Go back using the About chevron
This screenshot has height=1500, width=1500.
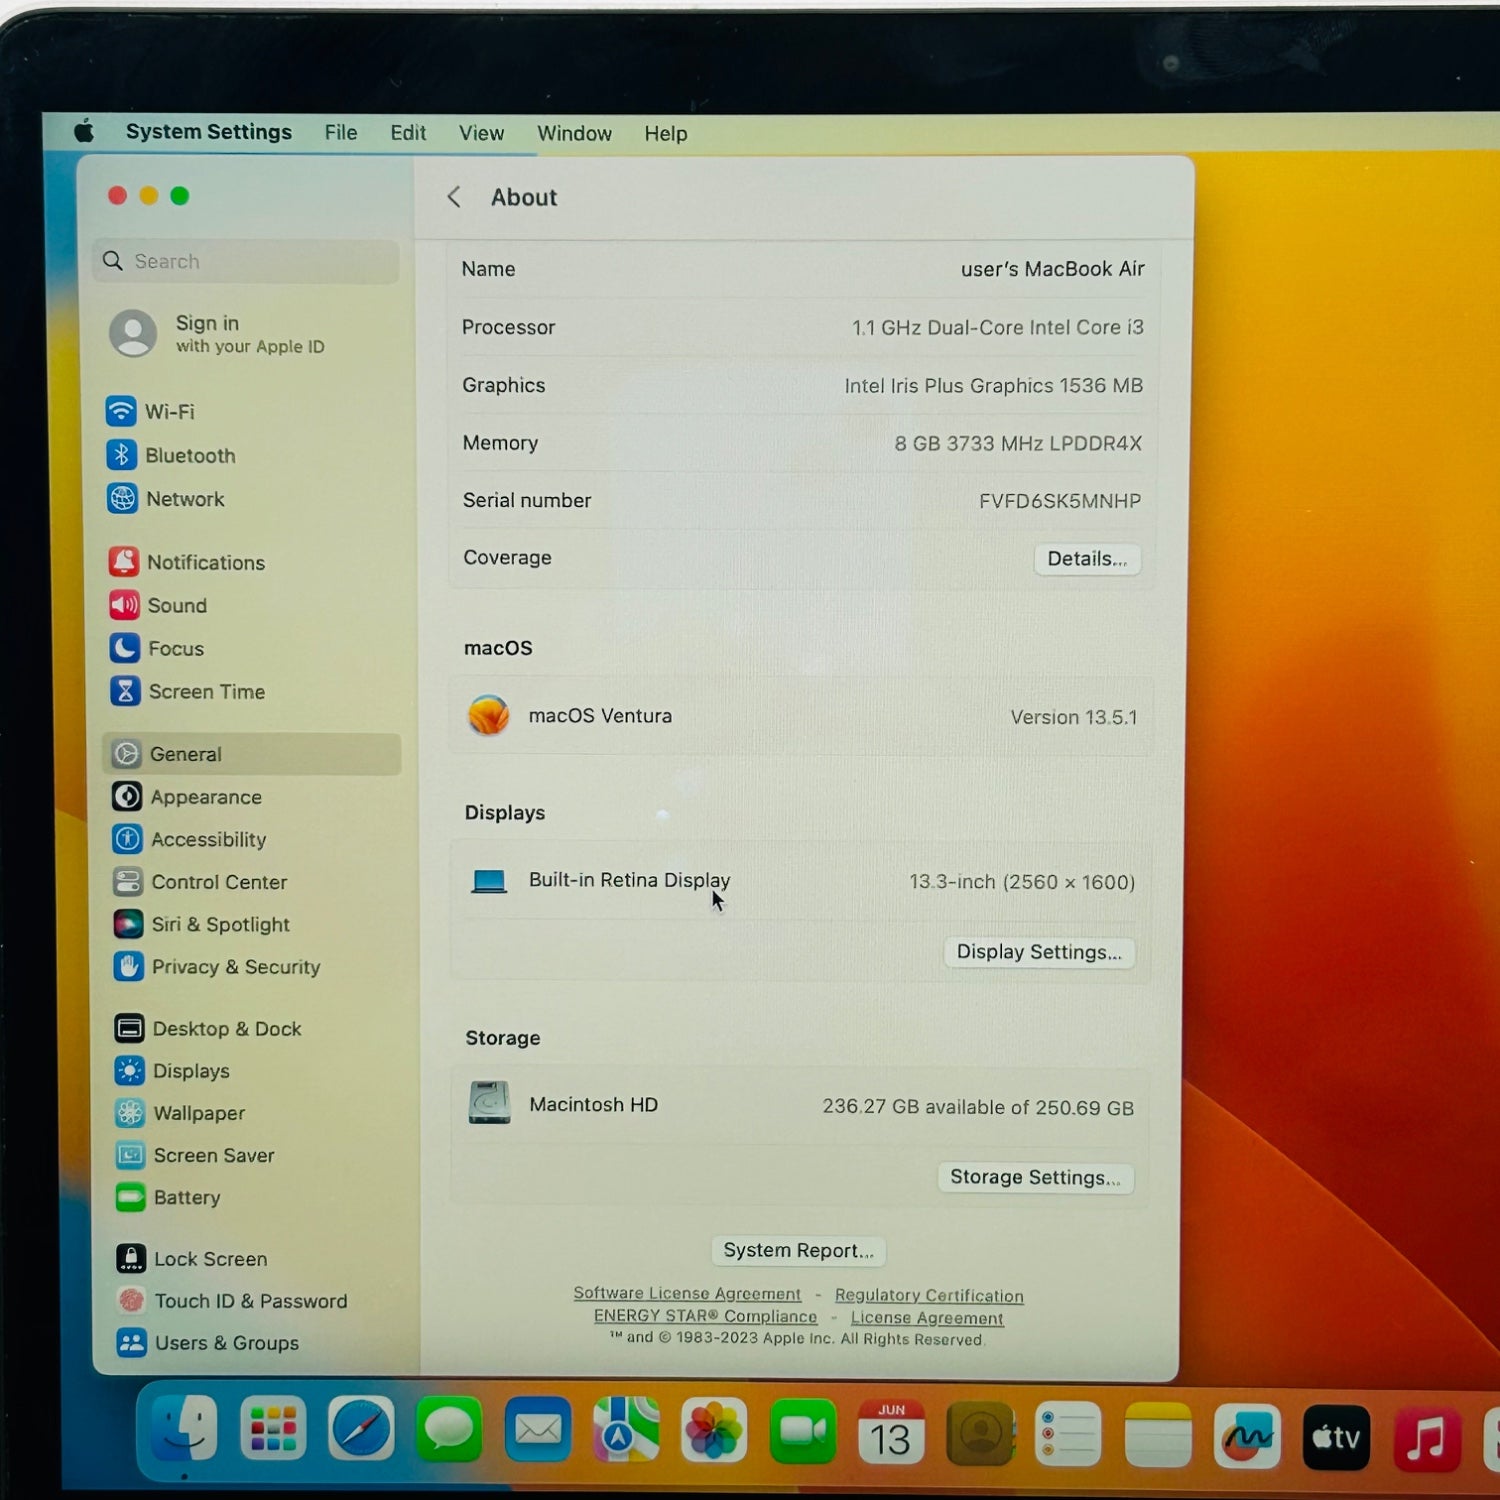tap(454, 197)
